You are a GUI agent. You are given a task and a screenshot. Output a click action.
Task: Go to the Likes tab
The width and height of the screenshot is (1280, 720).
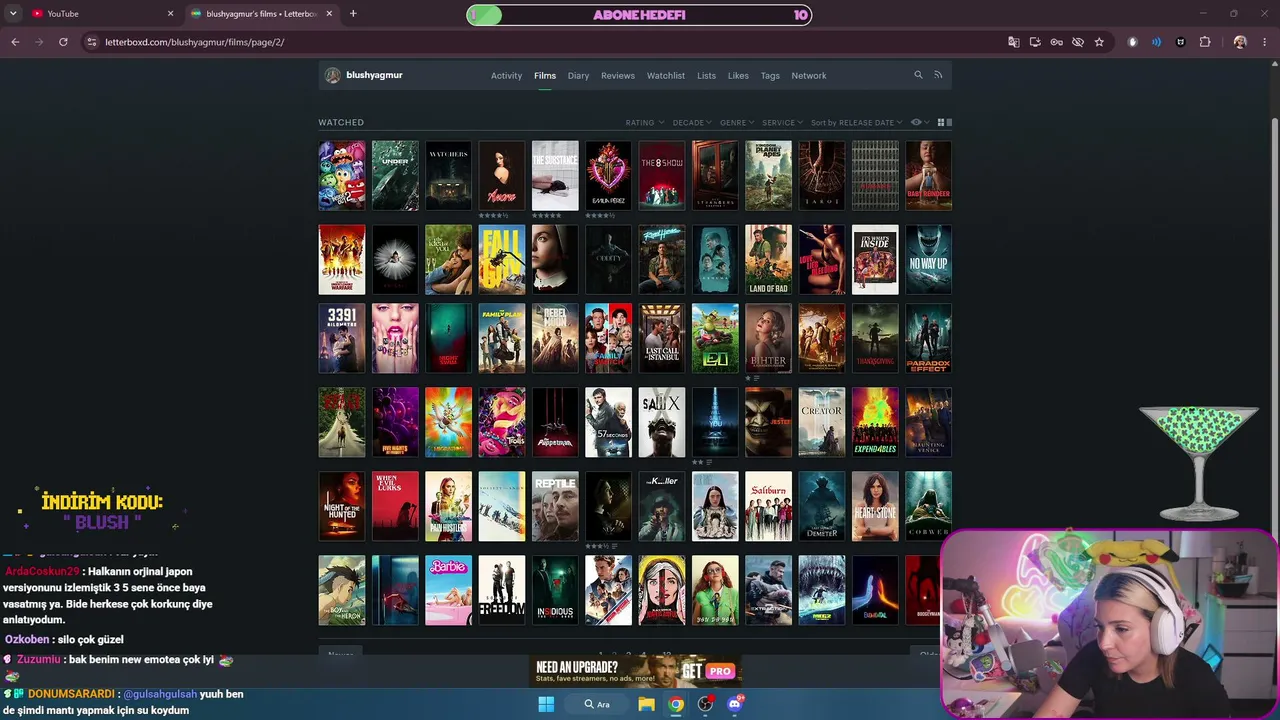click(x=738, y=76)
